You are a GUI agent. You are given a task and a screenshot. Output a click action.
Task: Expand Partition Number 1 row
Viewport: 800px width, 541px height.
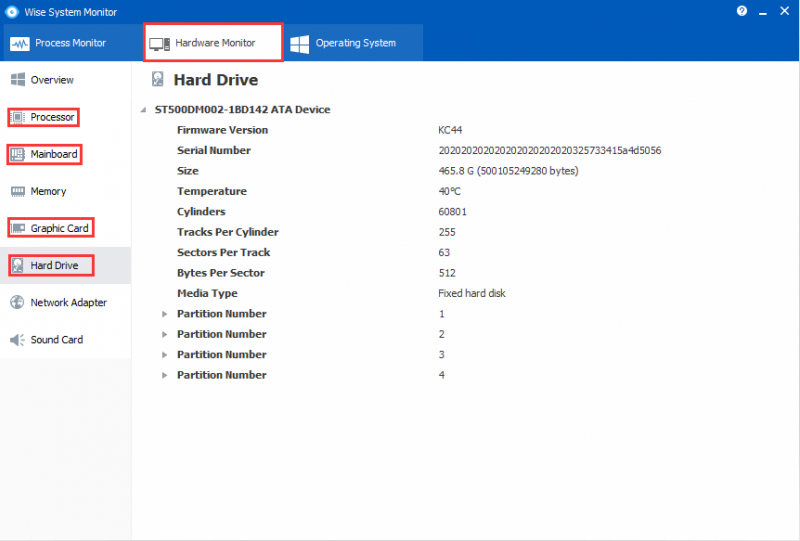tap(164, 314)
